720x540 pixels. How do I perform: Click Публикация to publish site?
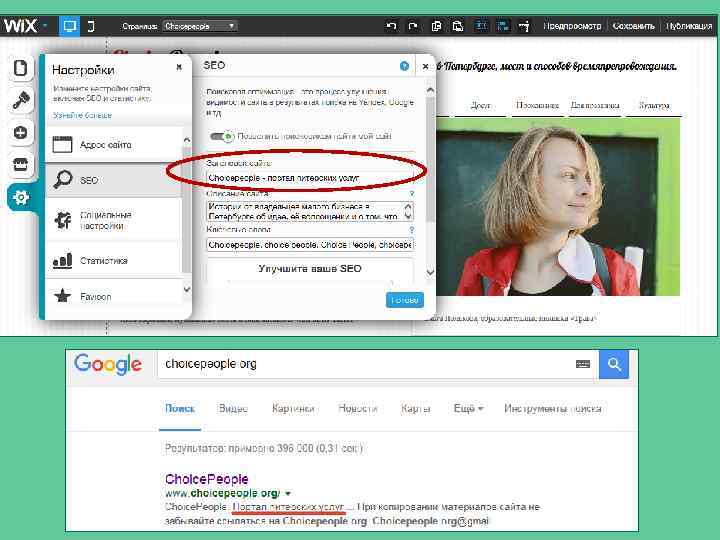[x=689, y=26]
